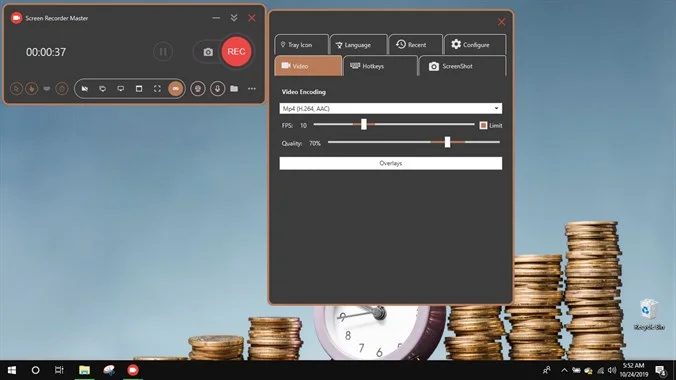Select the highlighted game recording mode icon
The width and height of the screenshot is (676, 380).
[175, 88]
